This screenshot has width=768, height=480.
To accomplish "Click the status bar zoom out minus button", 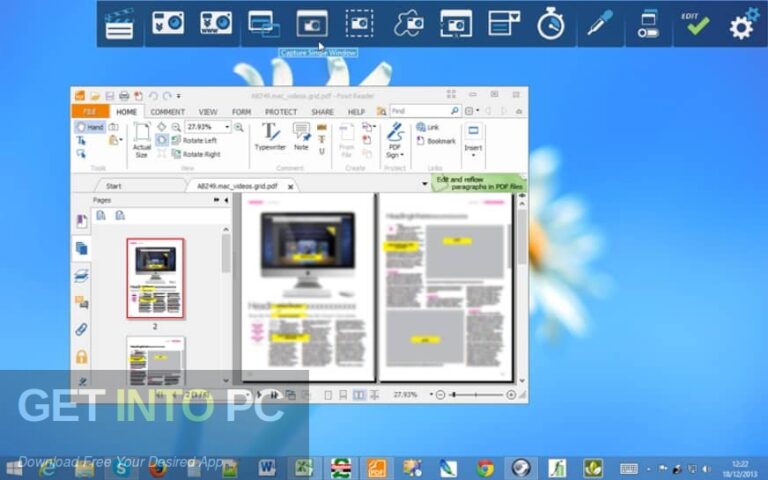I will 440,395.
